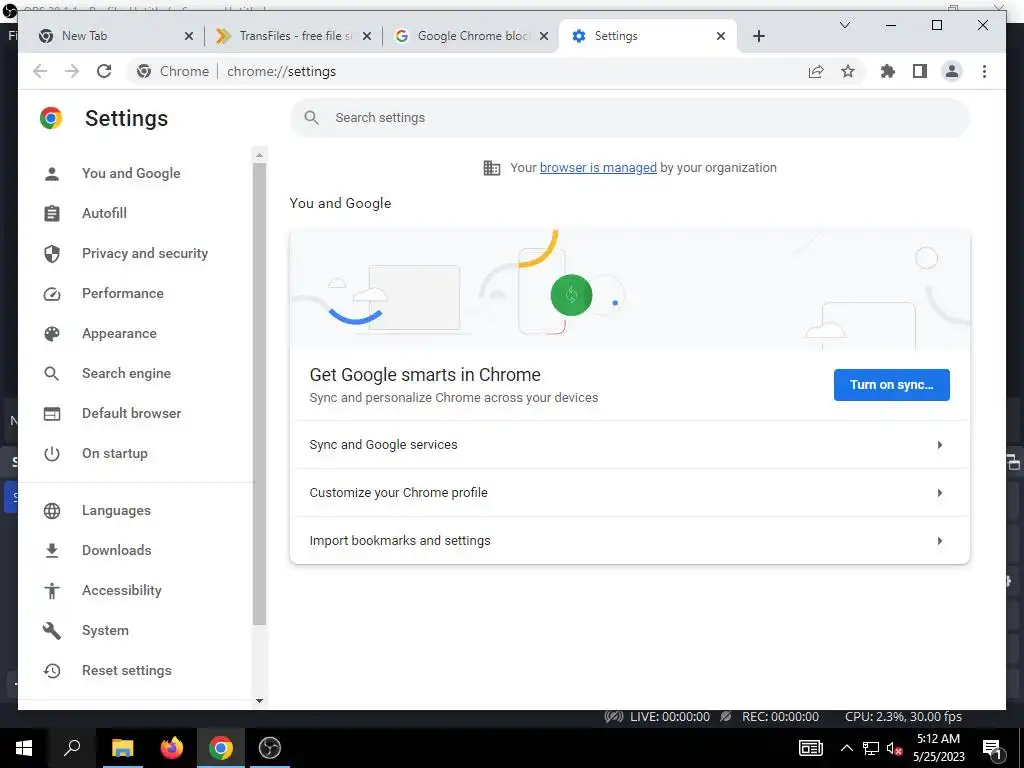Viewport: 1024px width, 768px height.
Task: Expand Customize your Chrome profile row
Action: point(630,492)
